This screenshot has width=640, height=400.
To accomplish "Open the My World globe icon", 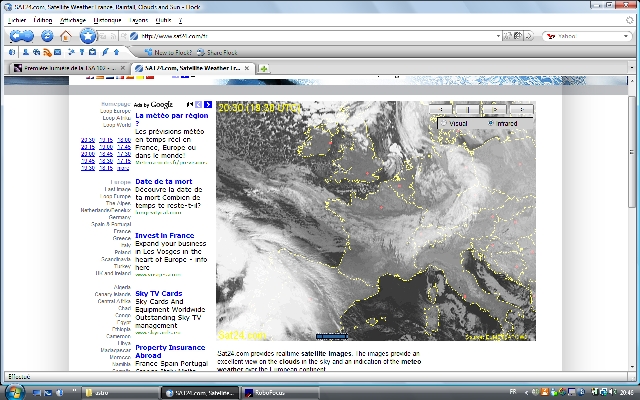I will pos(12,52).
